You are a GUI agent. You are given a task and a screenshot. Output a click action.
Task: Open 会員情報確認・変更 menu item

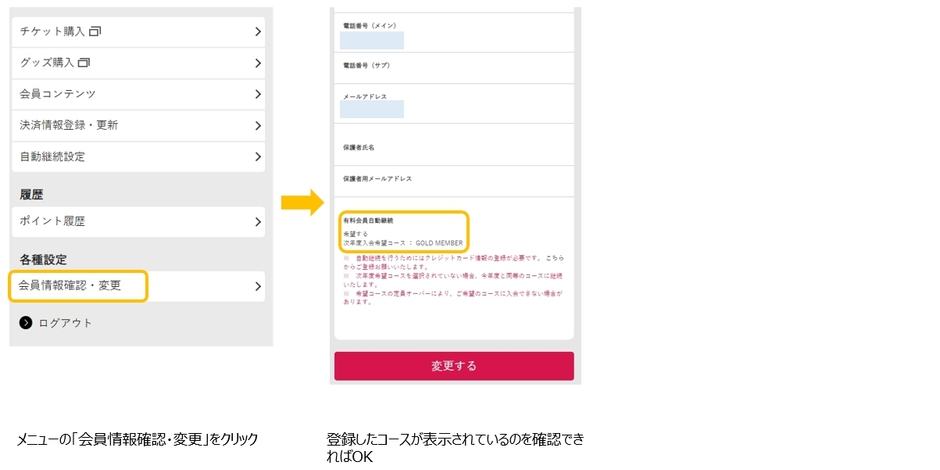click(x=71, y=286)
